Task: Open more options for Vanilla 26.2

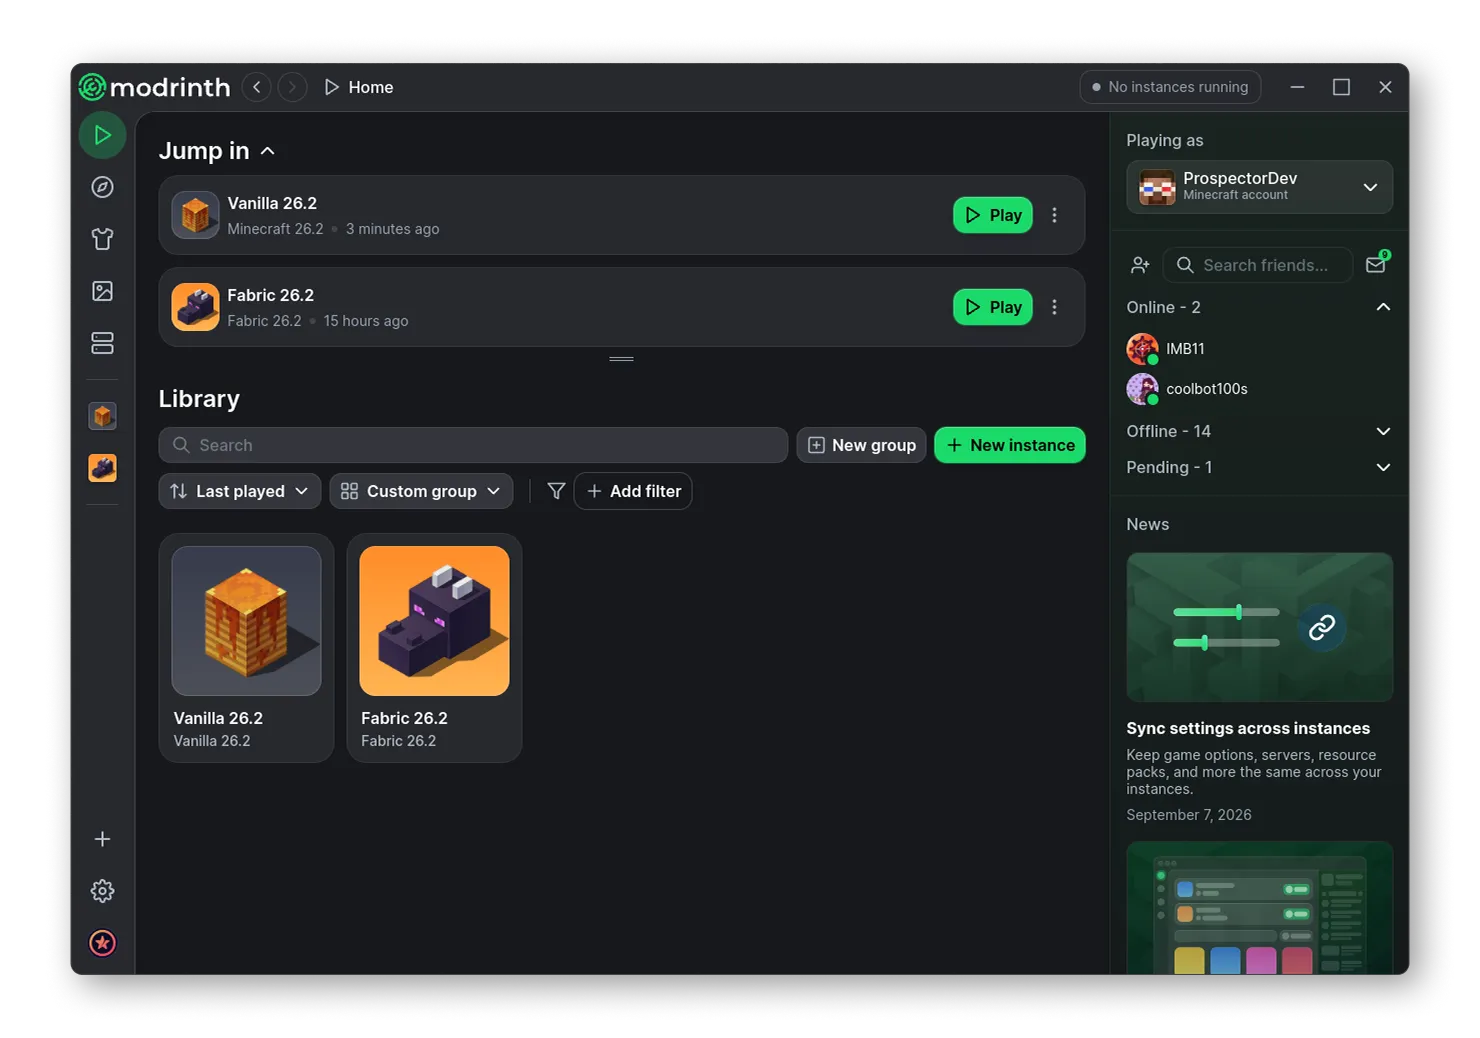Action: (x=1054, y=215)
